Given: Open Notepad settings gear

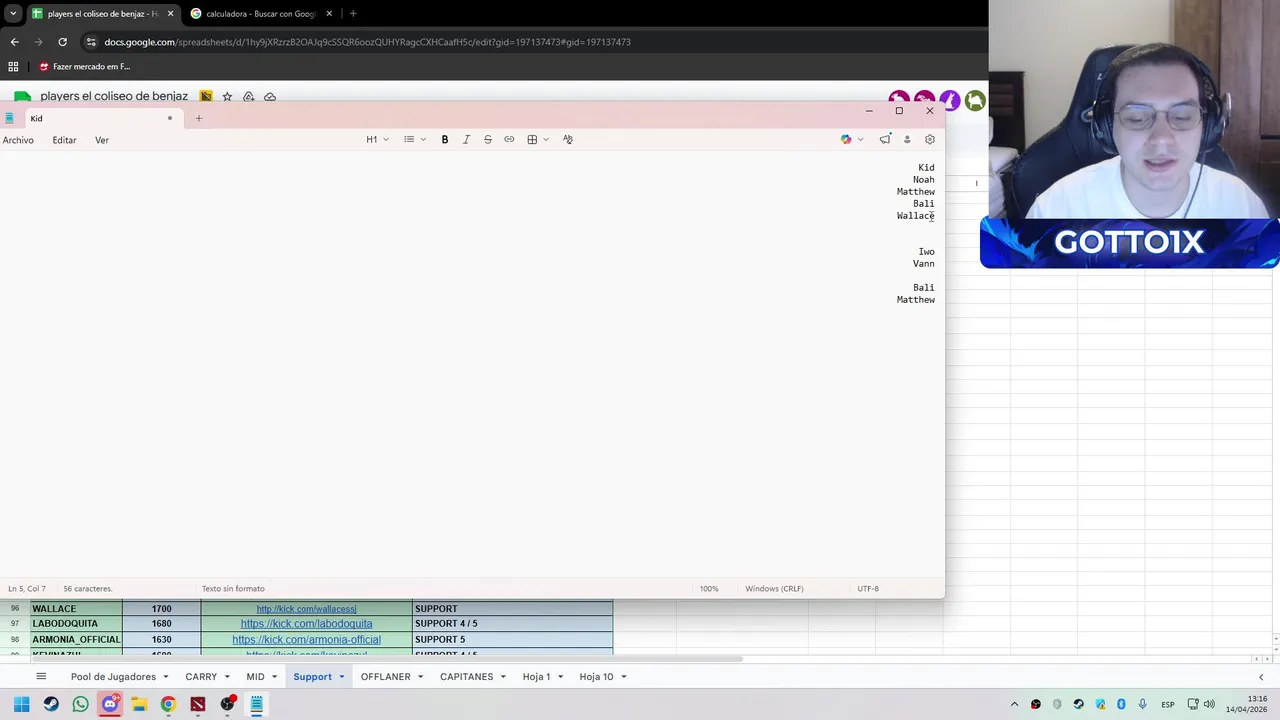Looking at the screenshot, I should 930,140.
